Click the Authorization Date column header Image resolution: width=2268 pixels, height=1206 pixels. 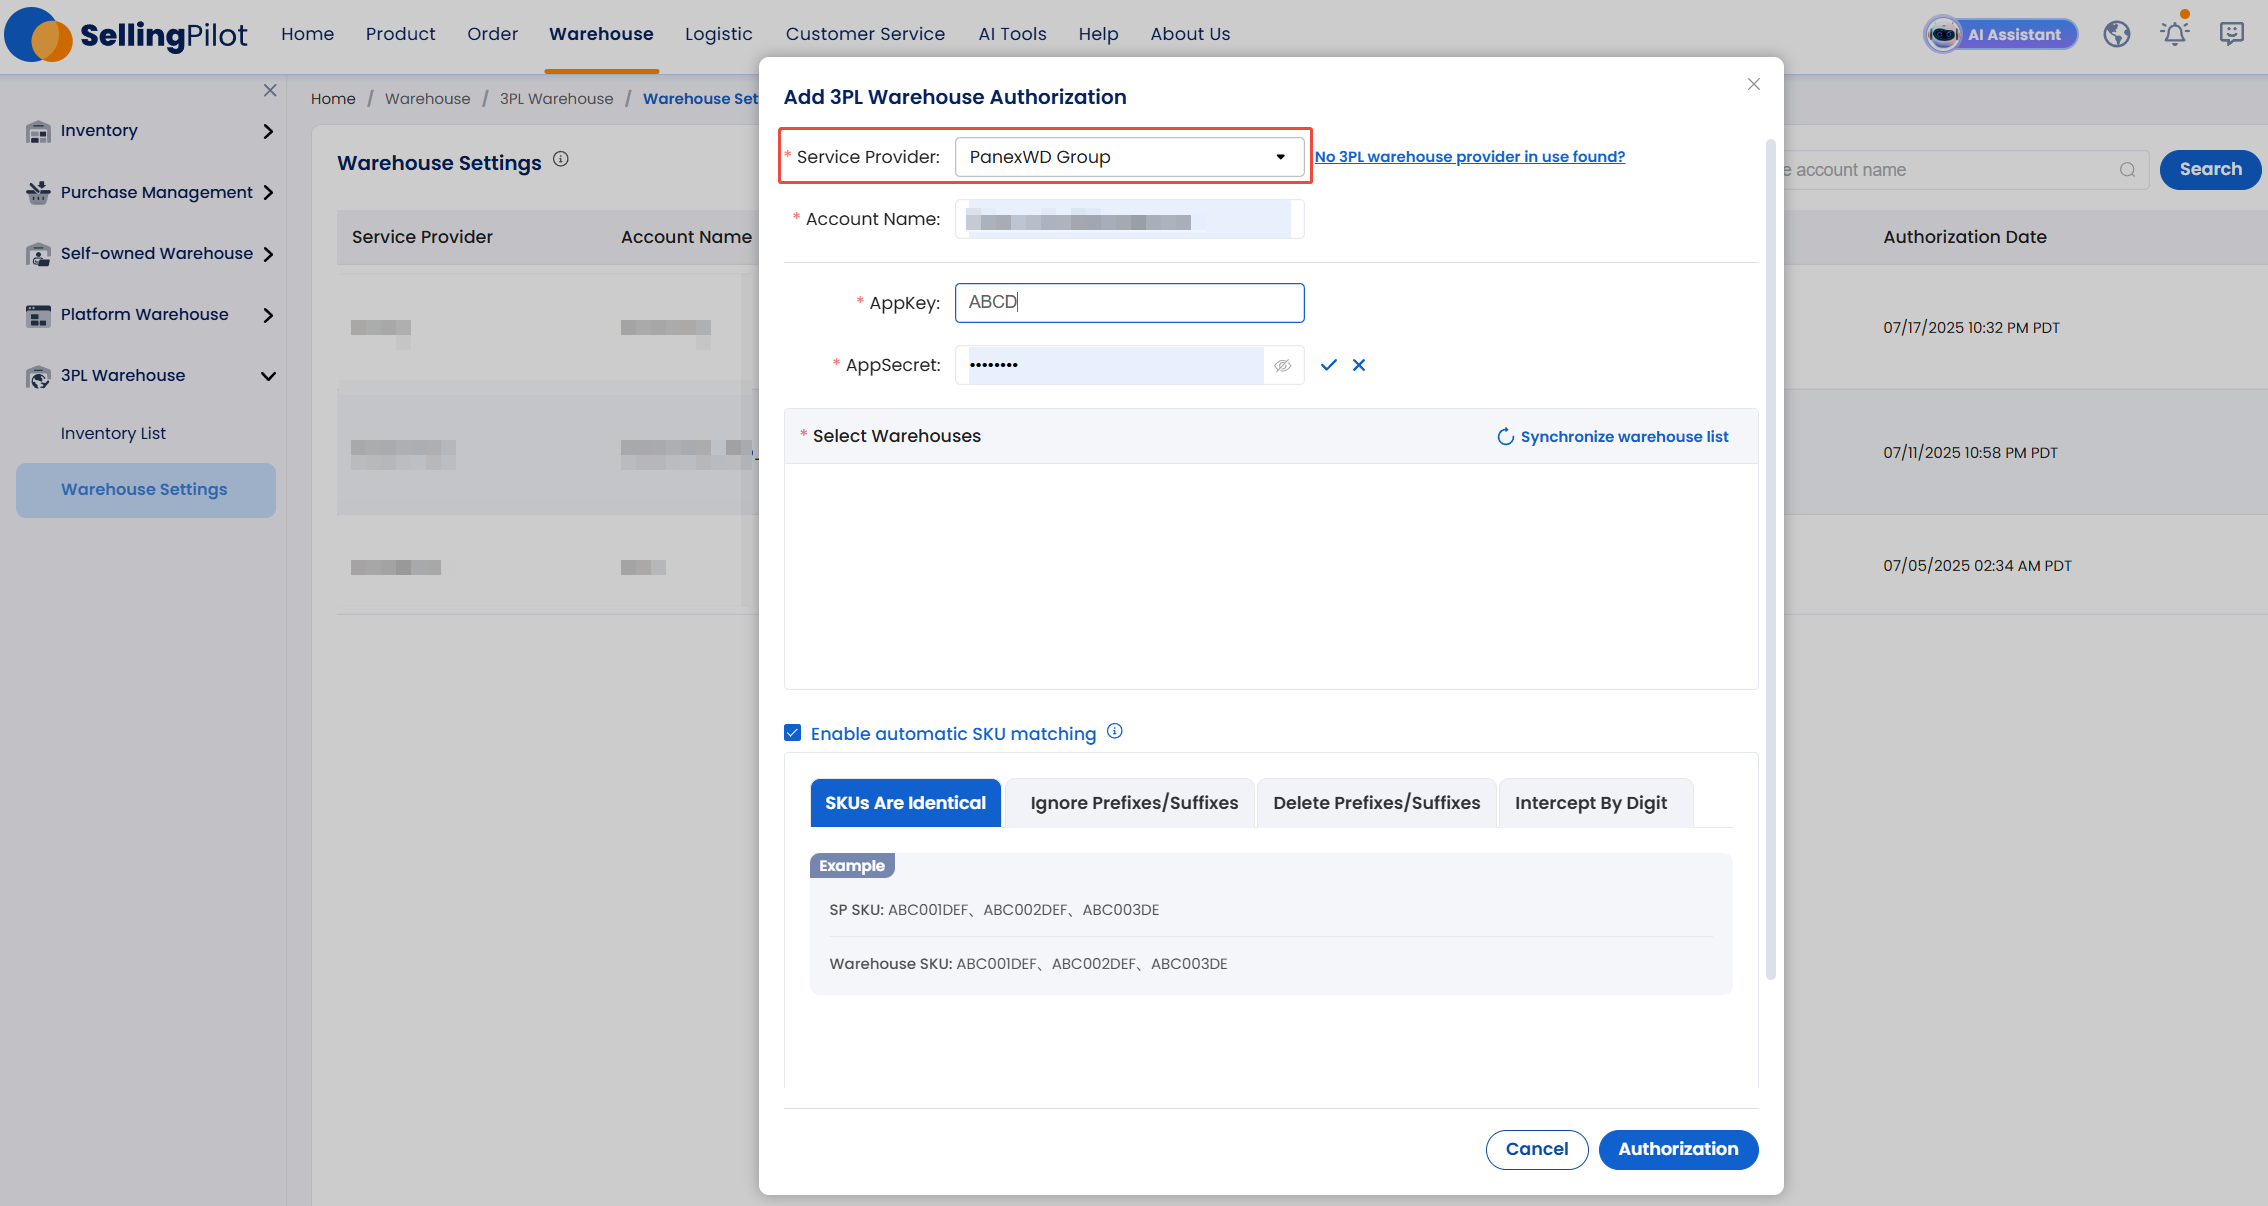1964,237
